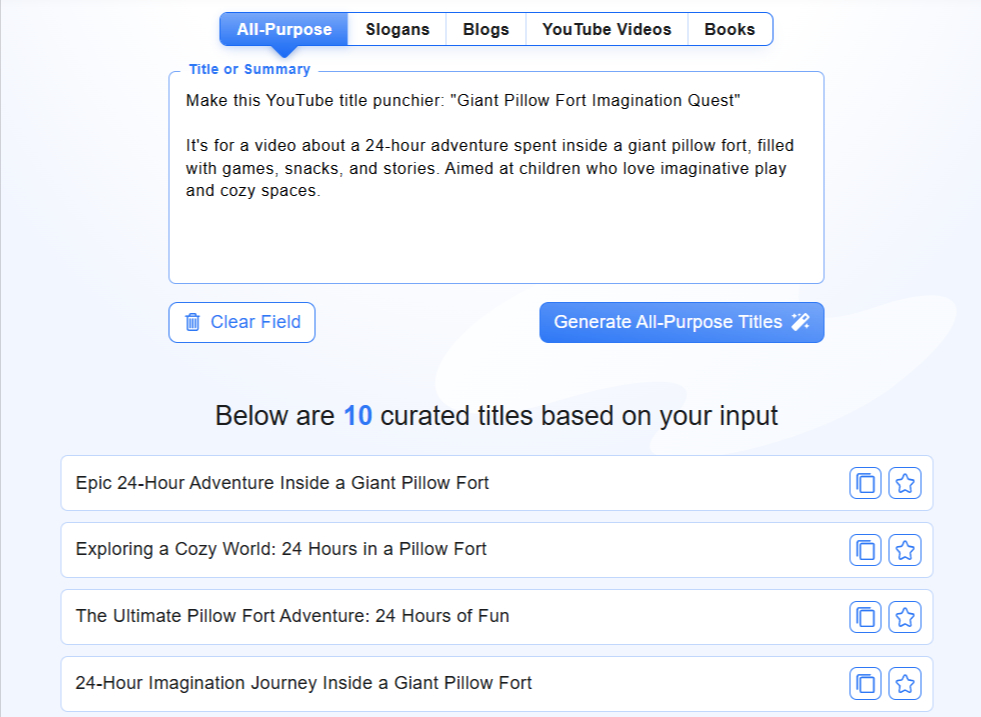Favorite the 'Epic 24-Hour Adventure' title
The image size is (981, 717).
click(x=905, y=483)
